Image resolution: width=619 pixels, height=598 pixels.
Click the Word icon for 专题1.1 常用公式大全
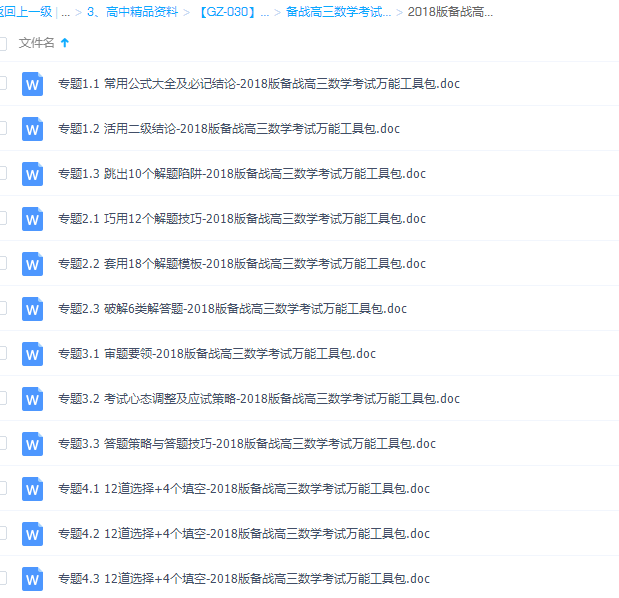pos(33,84)
